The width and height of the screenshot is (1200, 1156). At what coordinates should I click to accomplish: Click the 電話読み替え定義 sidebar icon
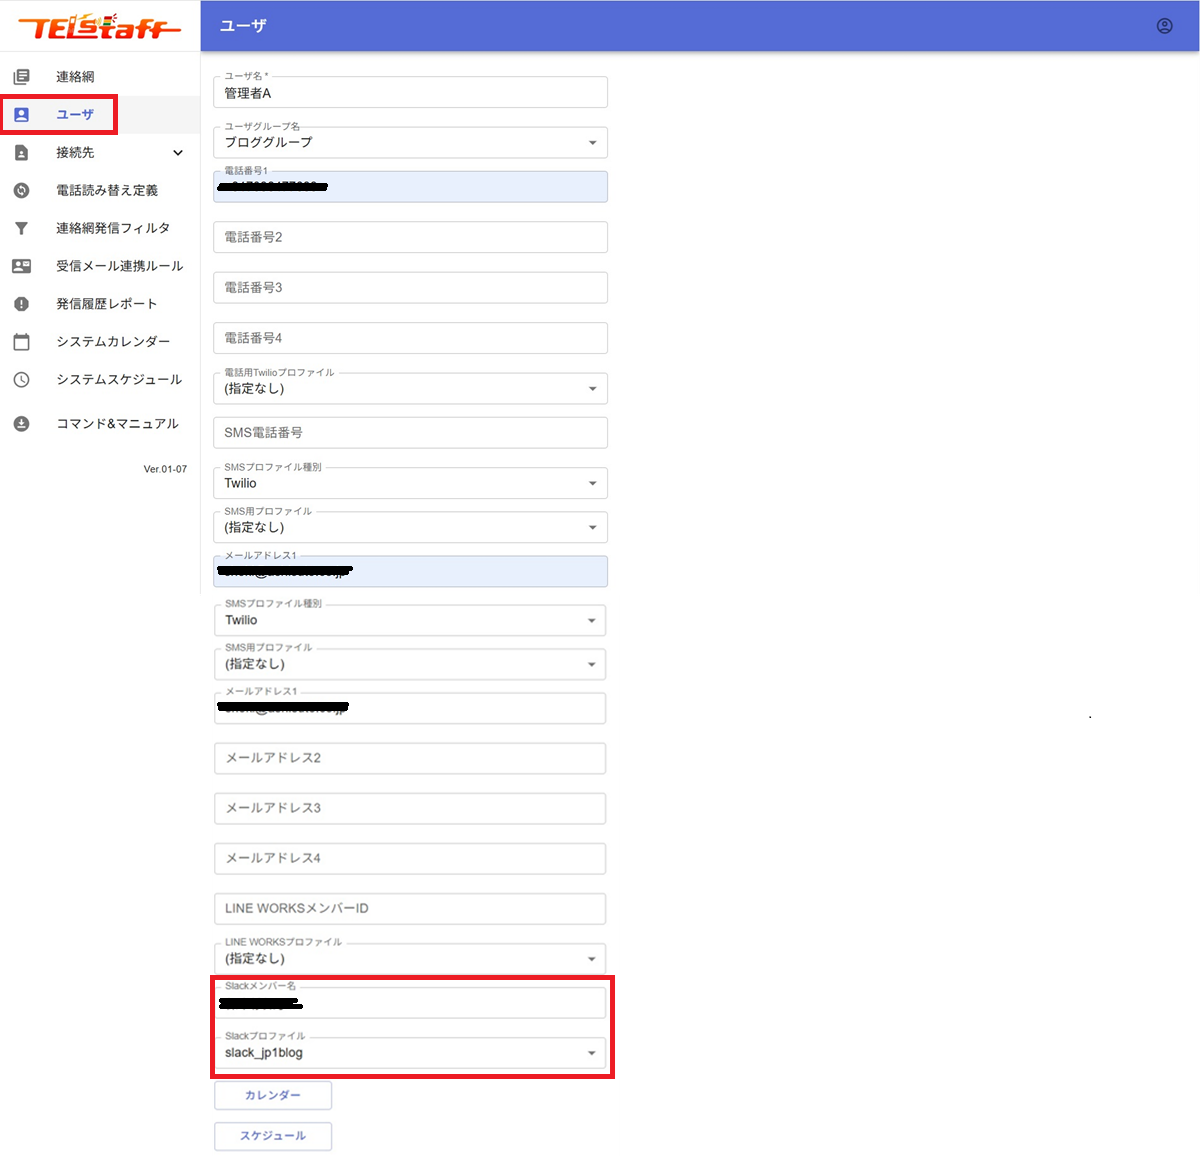[x=21, y=190]
